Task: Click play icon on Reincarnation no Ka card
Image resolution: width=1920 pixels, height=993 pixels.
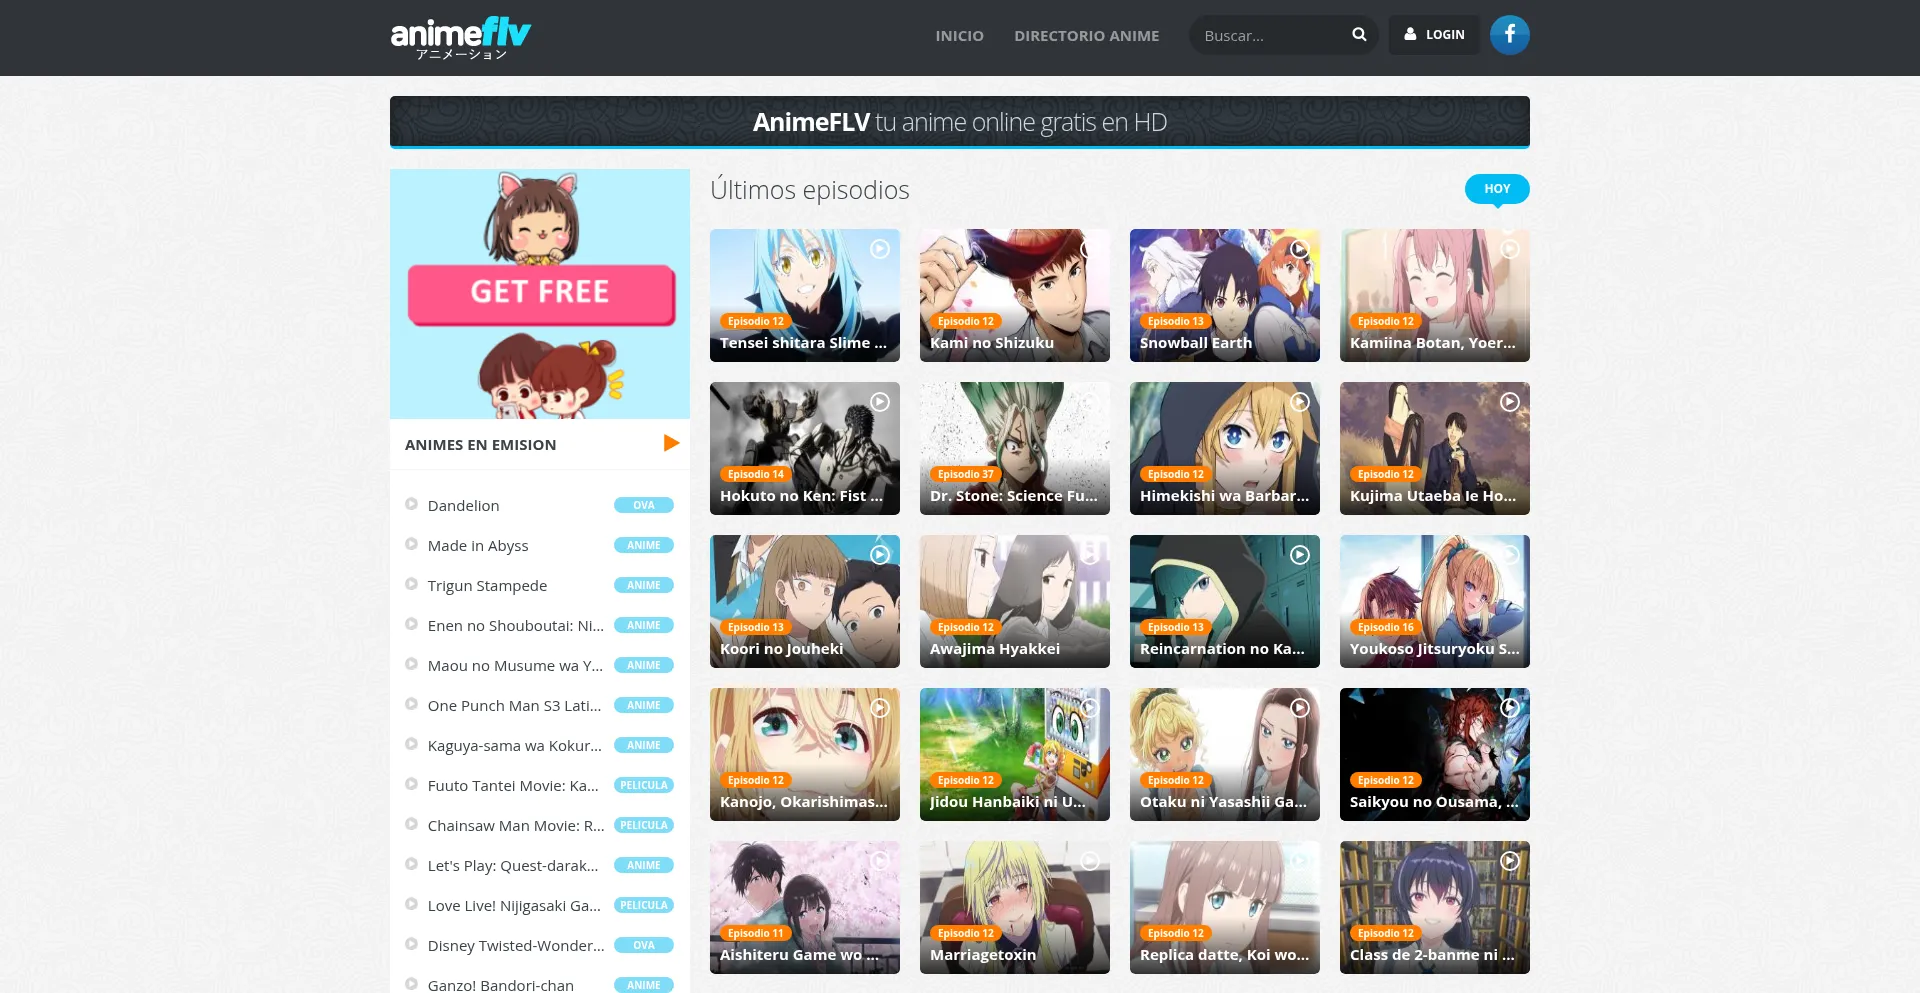Action: coord(1300,555)
